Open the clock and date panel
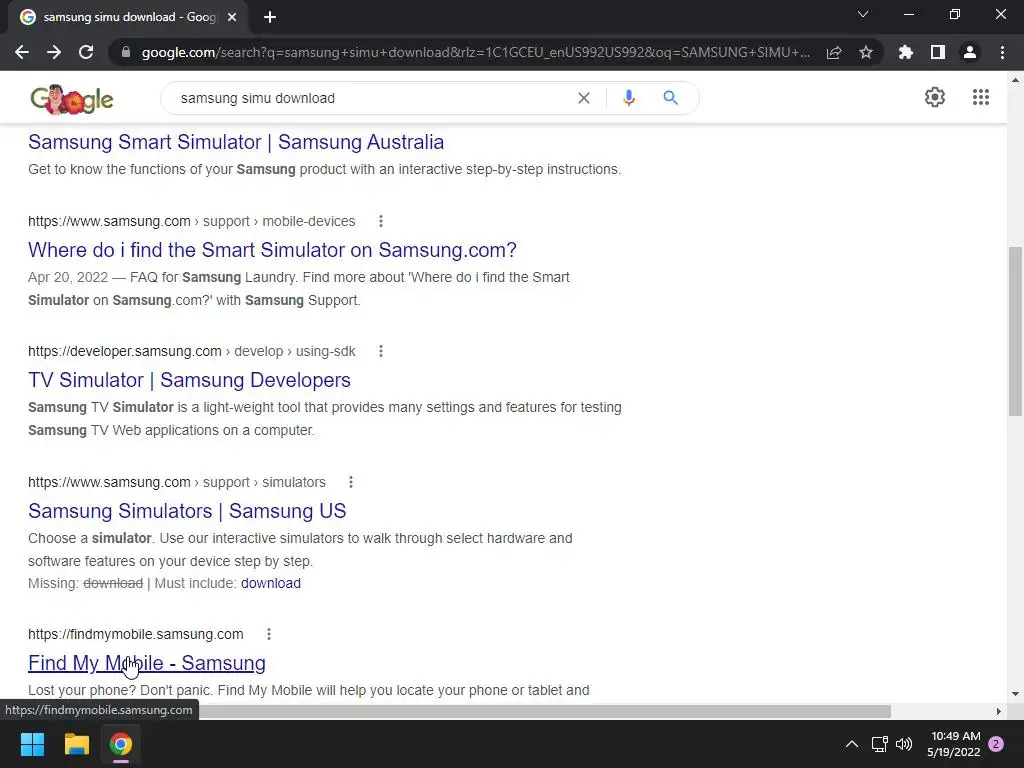 coord(954,744)
